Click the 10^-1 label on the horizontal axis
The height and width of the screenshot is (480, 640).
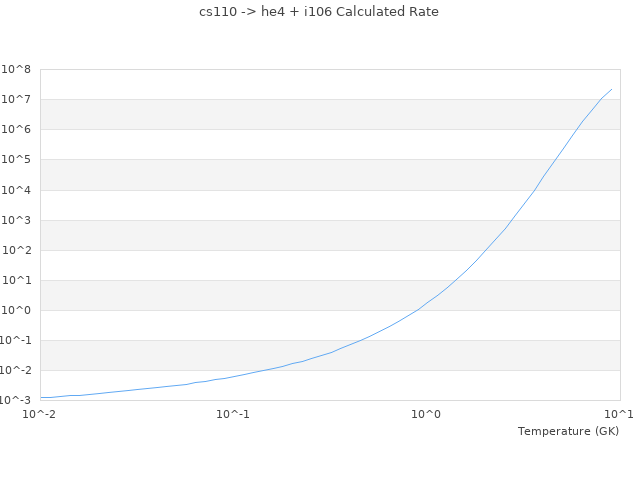click(x=233, y=414)
